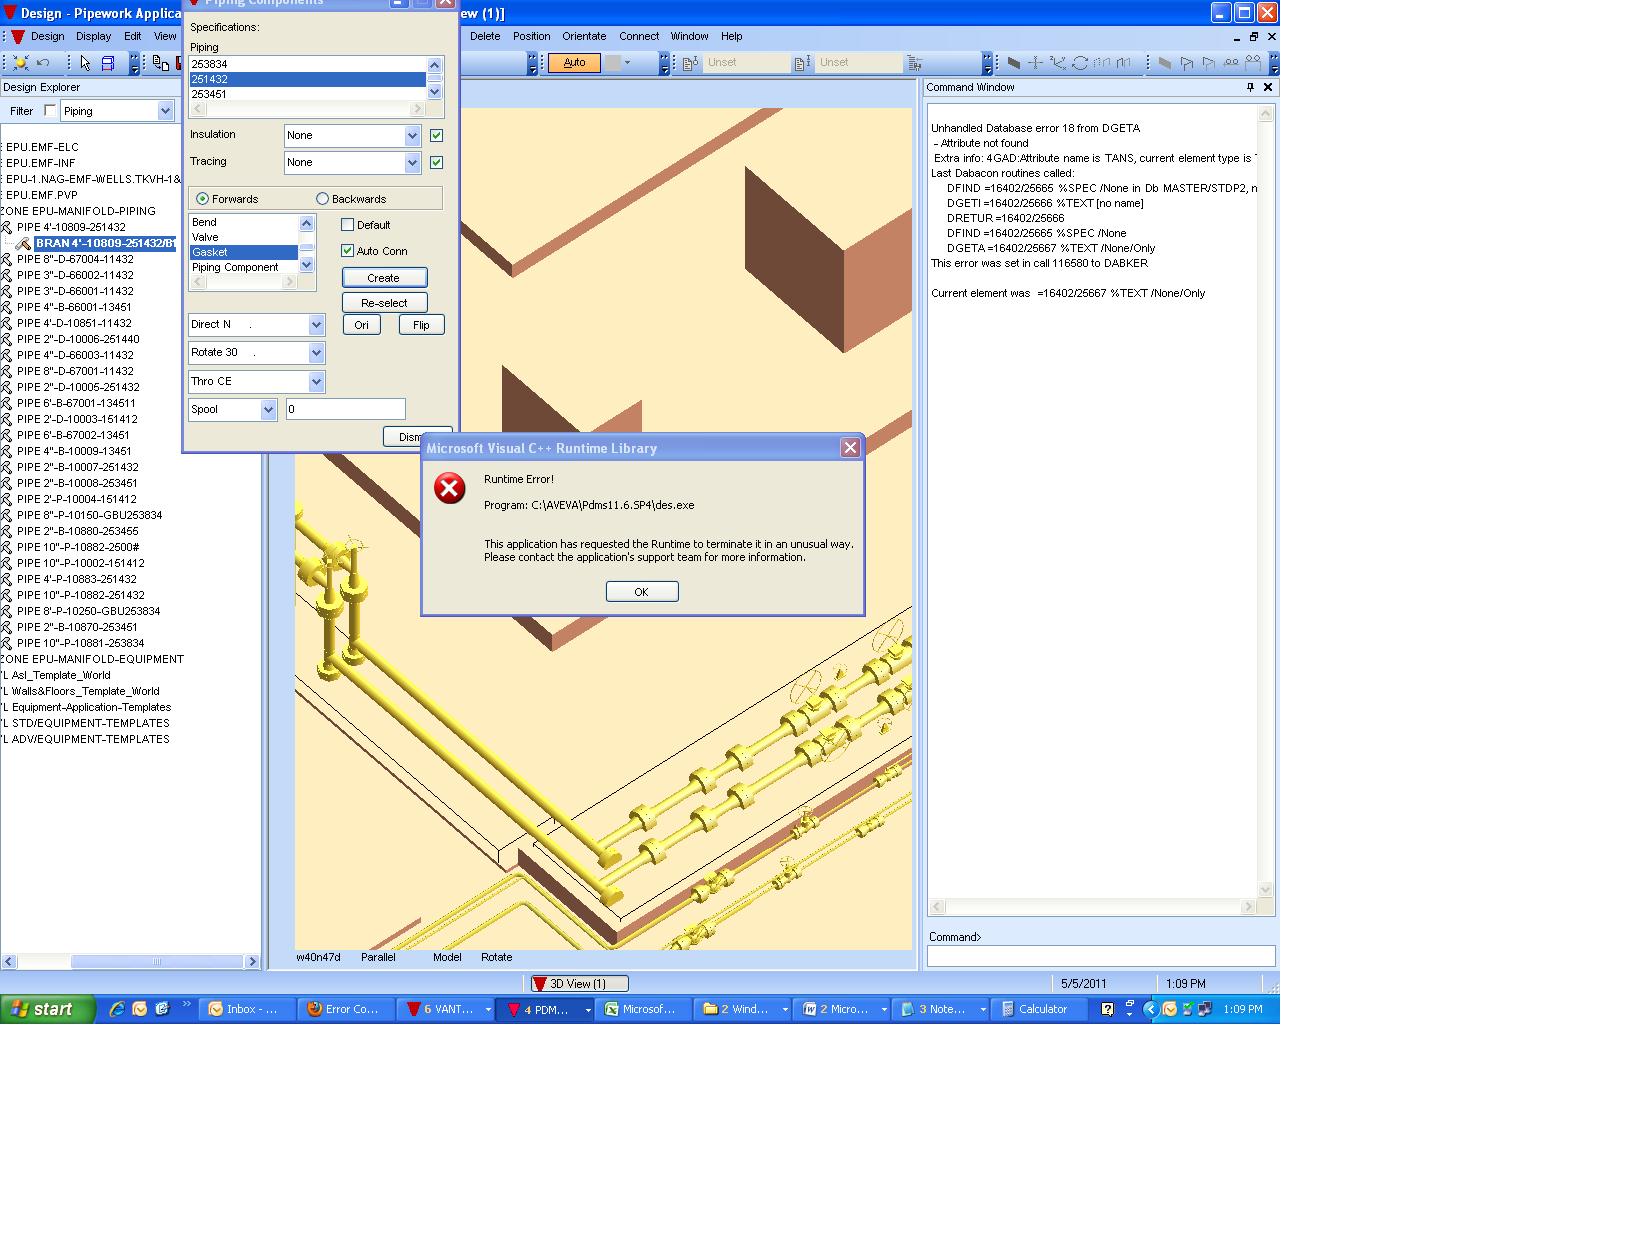Select Gasket in component type list
Screen dimensions: 1648x1236
(243, 252)
